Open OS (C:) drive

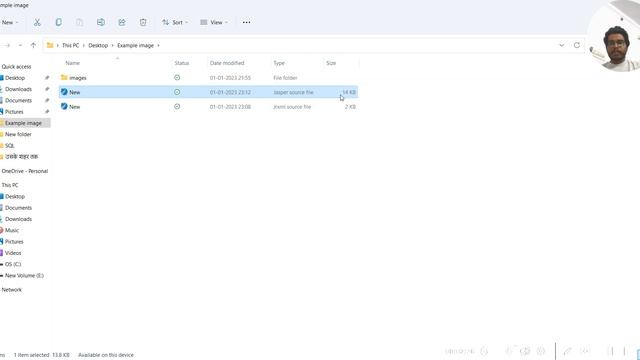tap(13, 264)
